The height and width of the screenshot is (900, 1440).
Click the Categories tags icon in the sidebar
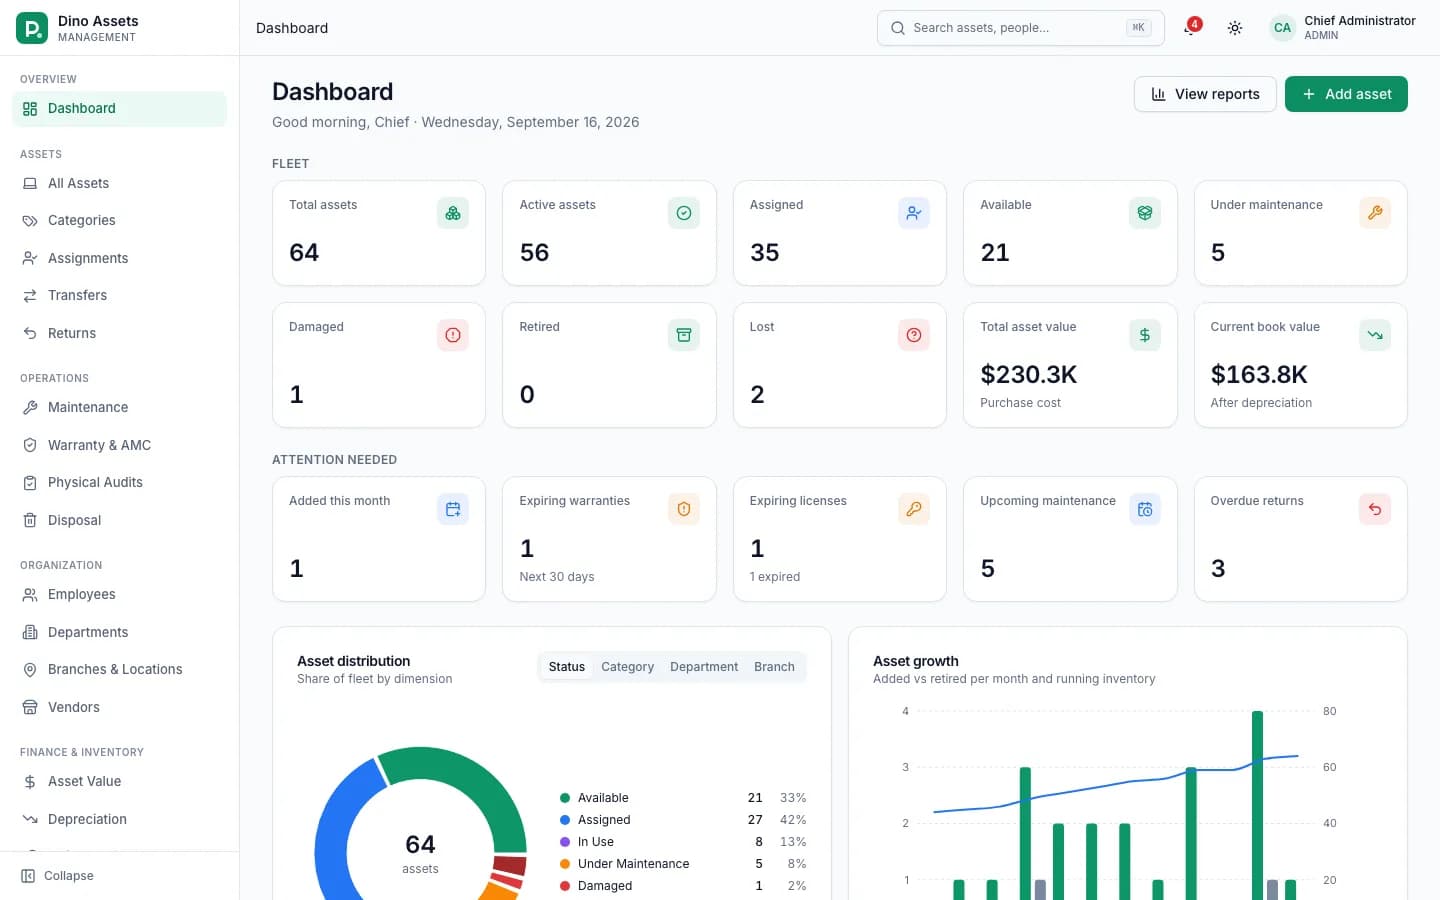[30, 220]
